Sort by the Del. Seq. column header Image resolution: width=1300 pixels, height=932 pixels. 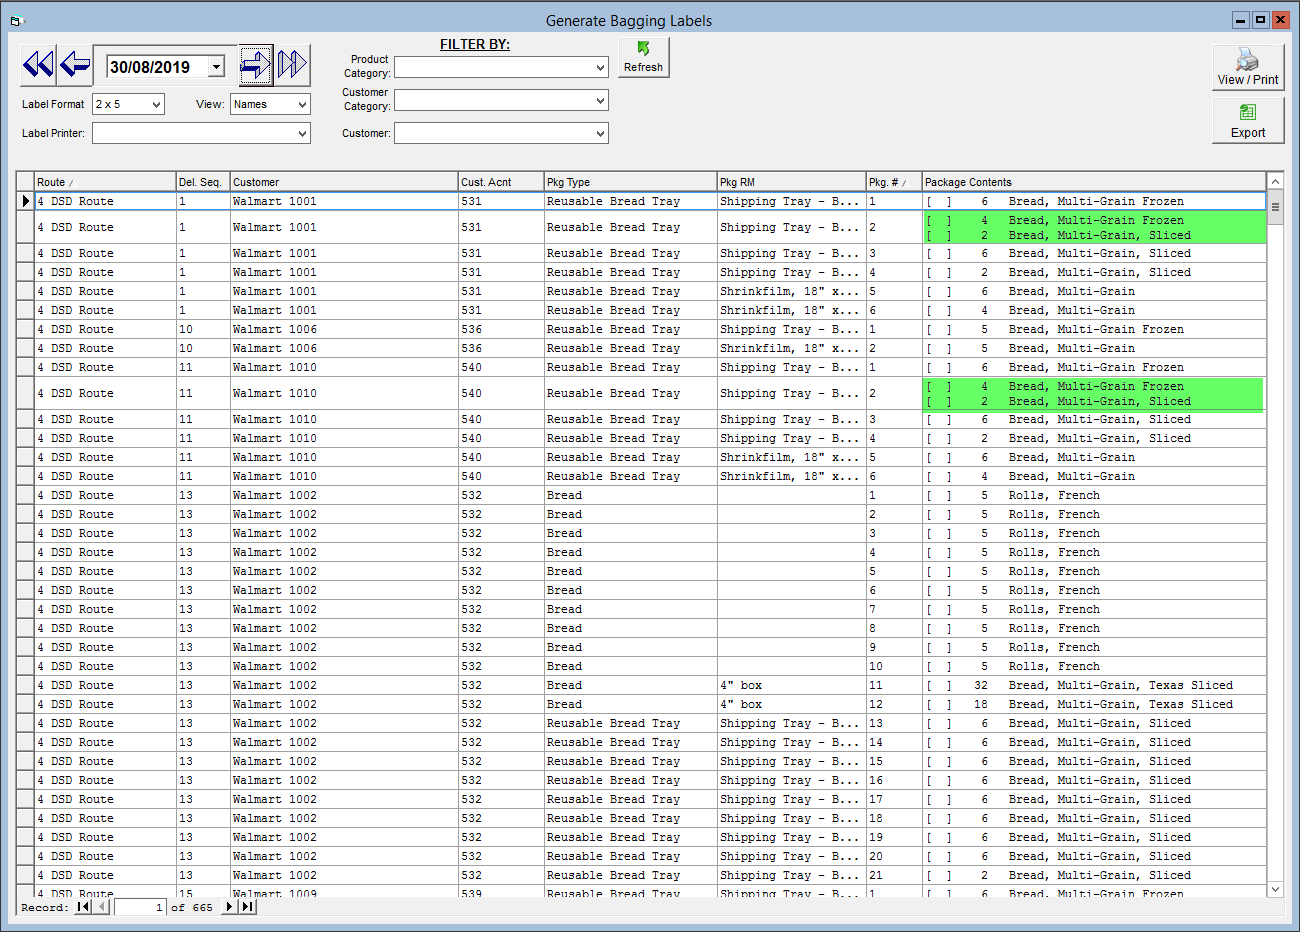tap(203, 182)
